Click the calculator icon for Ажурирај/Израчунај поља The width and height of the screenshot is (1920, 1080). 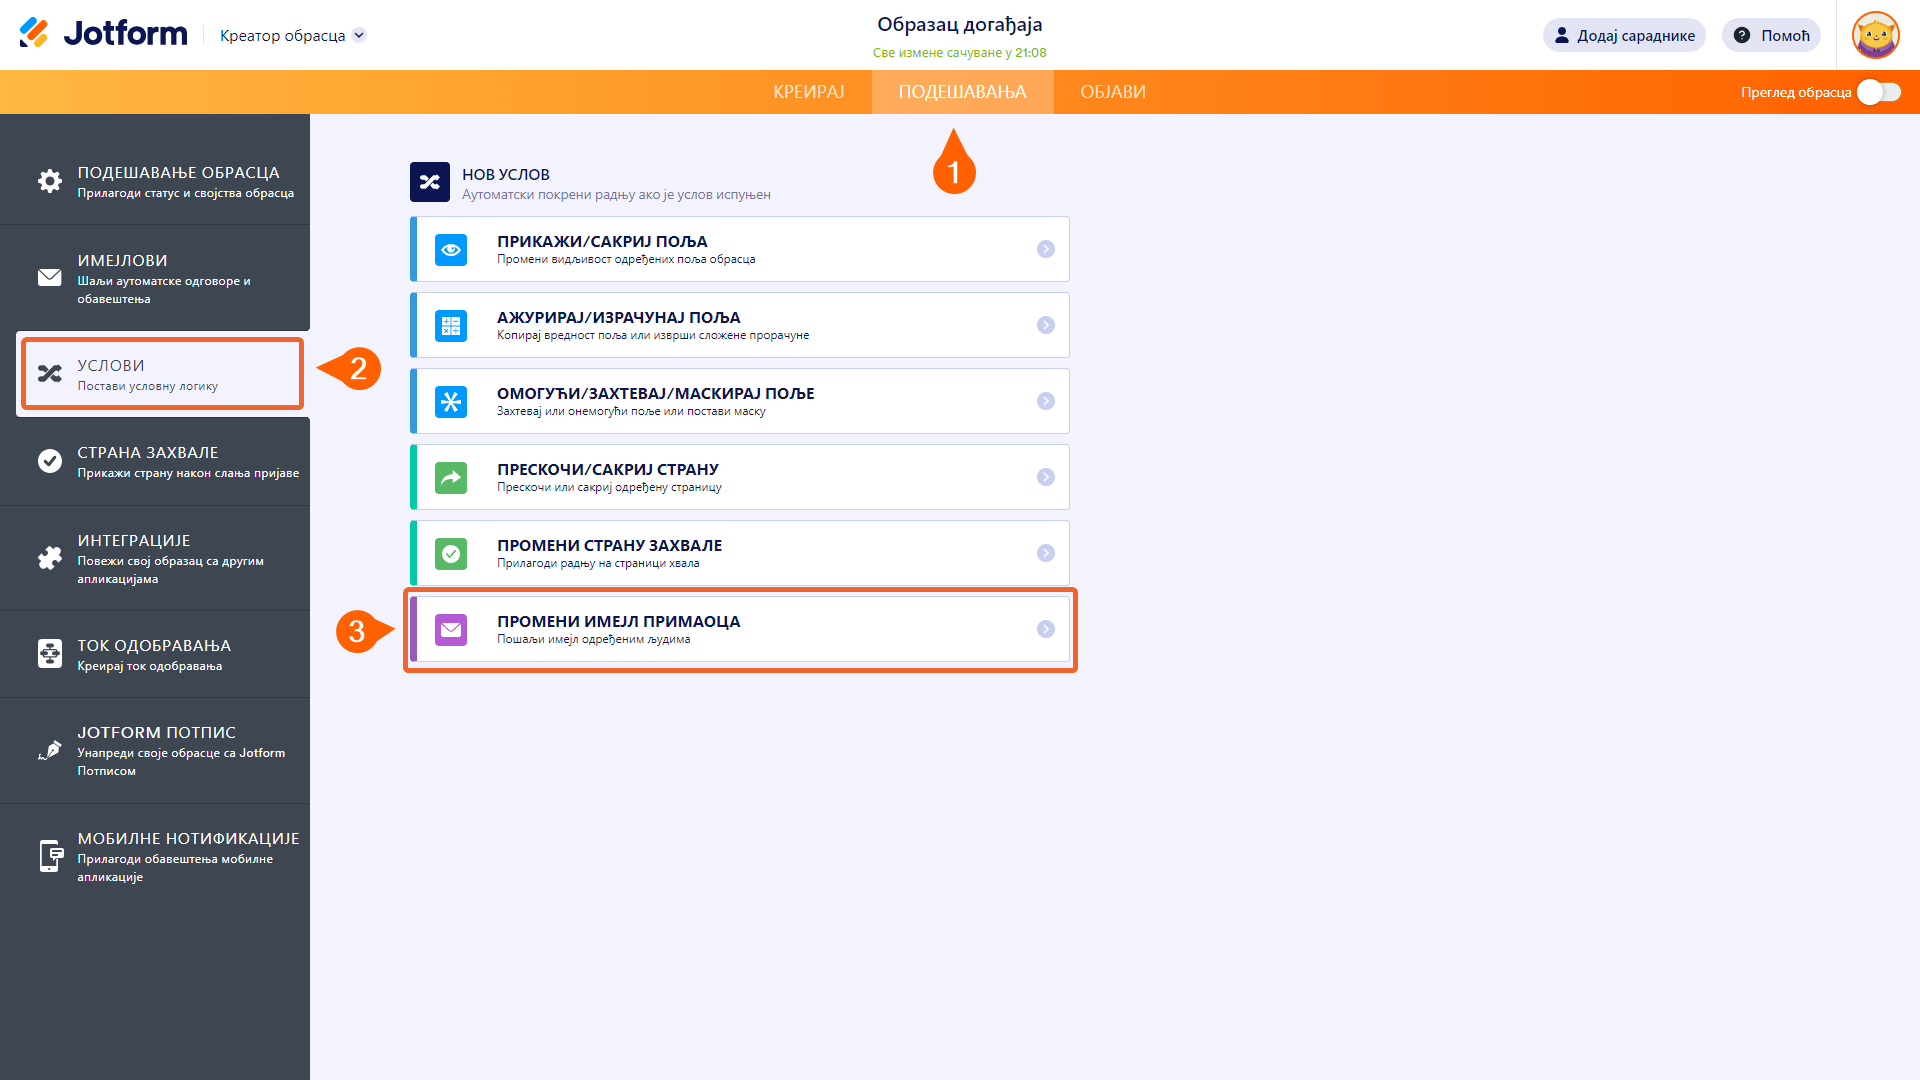click(x=451, y=325)
